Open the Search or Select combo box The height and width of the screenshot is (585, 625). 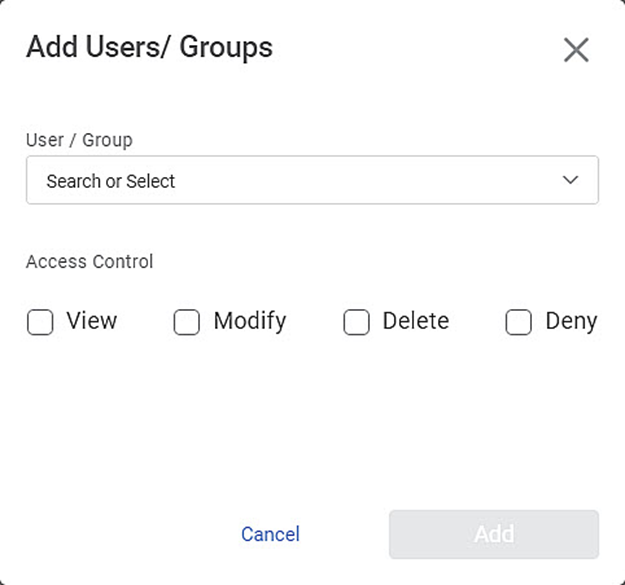pyautogui.click(x=312, y=180)
